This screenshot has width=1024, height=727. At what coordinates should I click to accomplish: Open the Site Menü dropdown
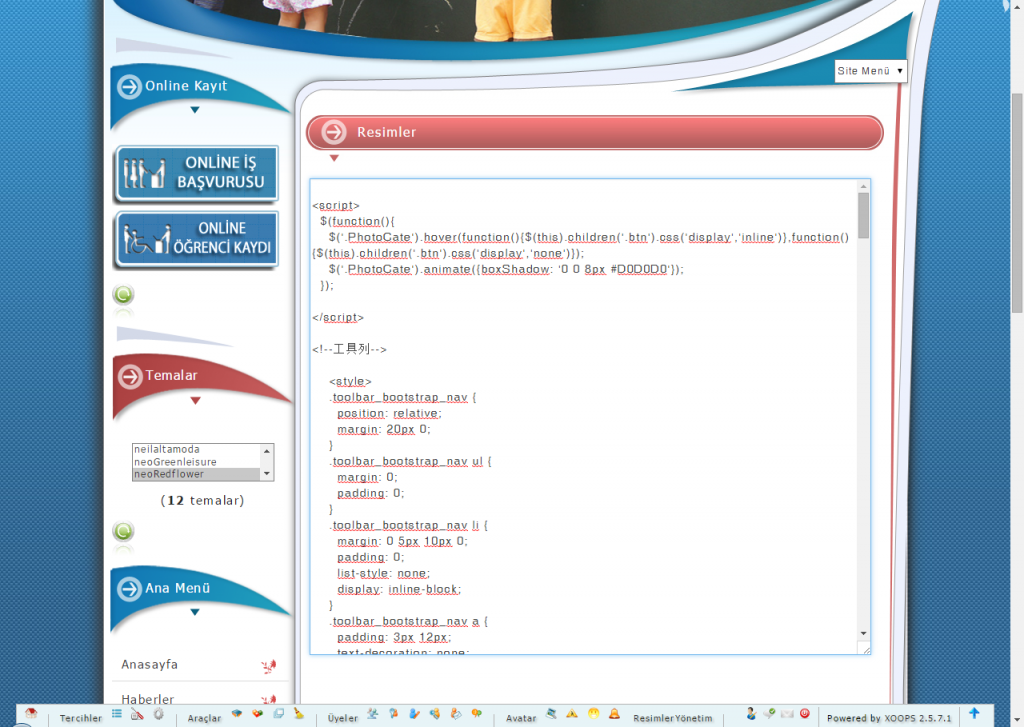(x=870, y=71)
